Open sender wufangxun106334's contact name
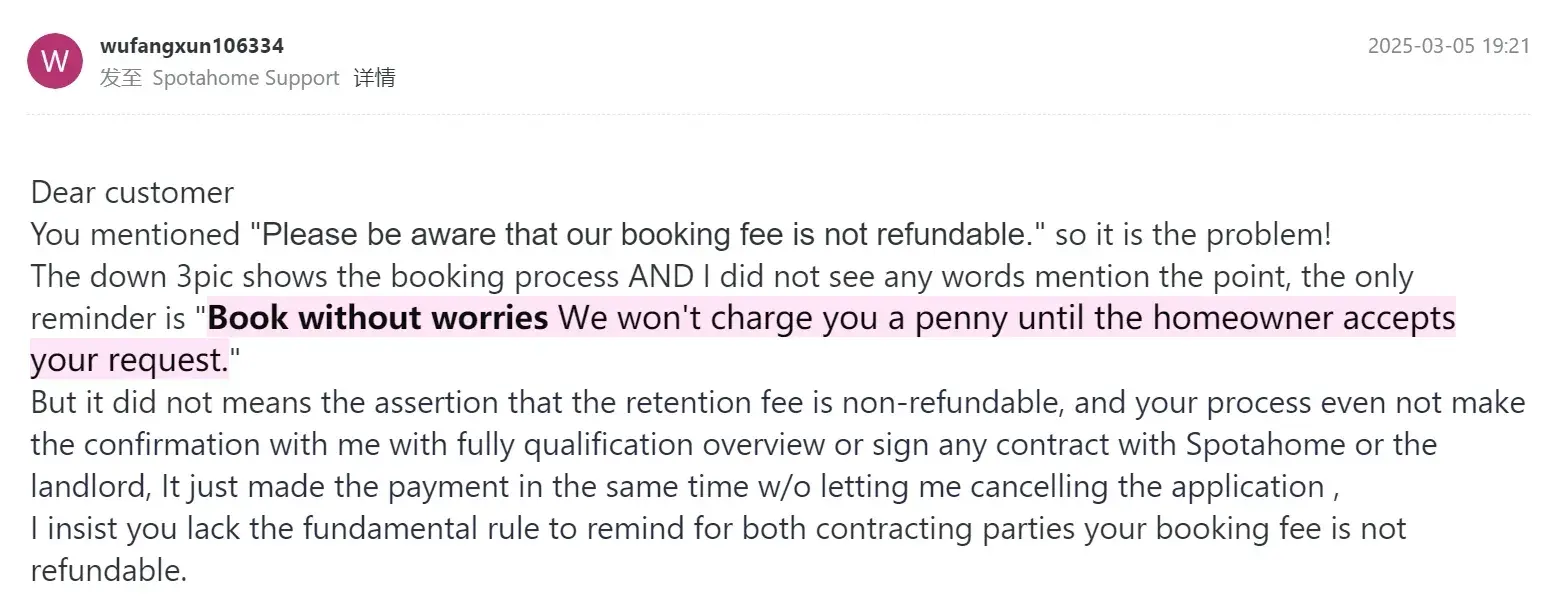1563x606 pixels. pos(192,46)
